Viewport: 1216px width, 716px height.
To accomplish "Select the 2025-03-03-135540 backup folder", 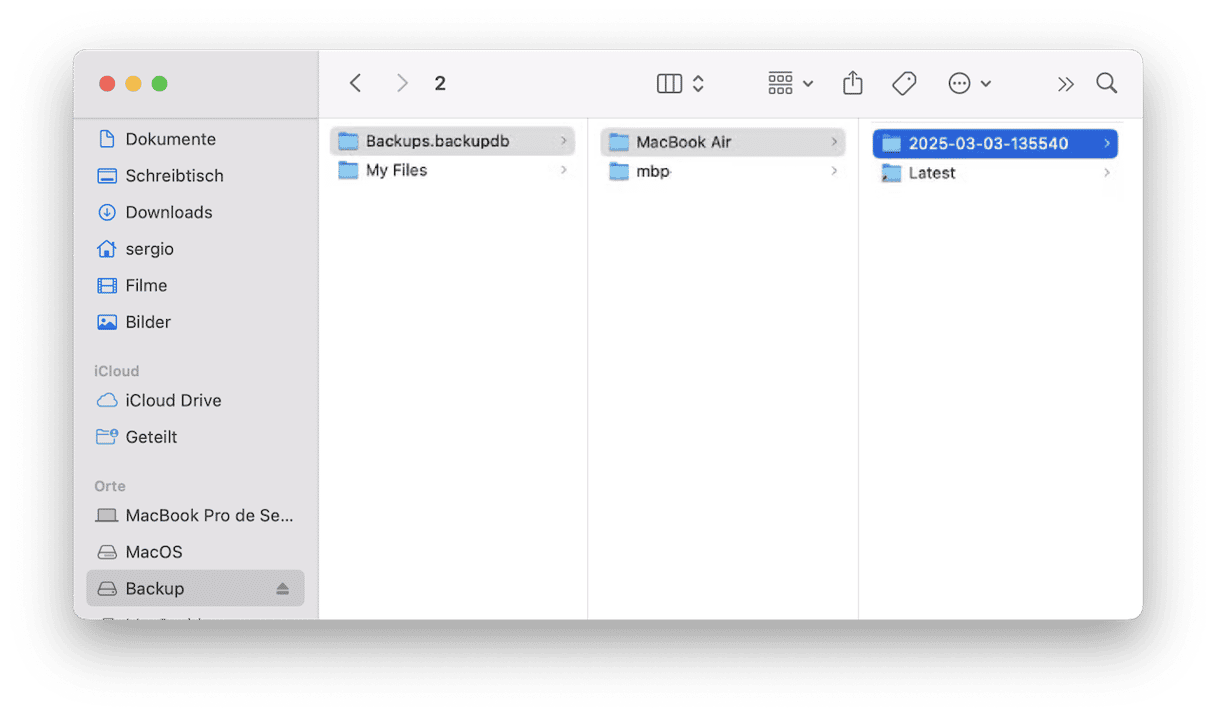I will pos(988,144).
